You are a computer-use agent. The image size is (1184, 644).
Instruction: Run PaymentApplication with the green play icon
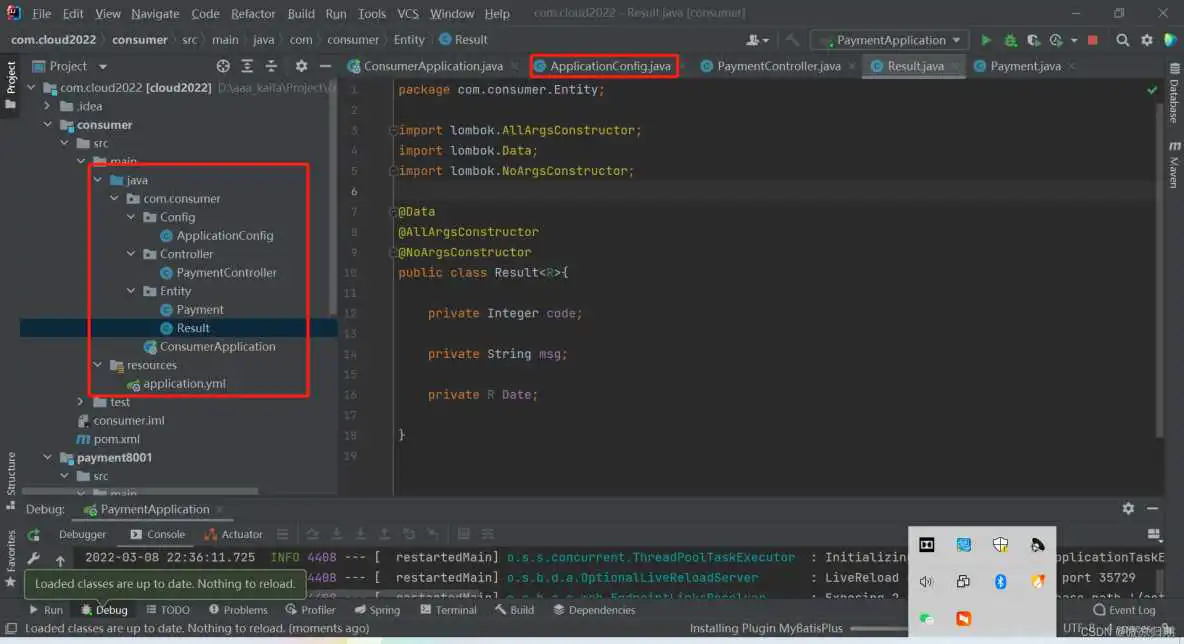tap(986, 40)
